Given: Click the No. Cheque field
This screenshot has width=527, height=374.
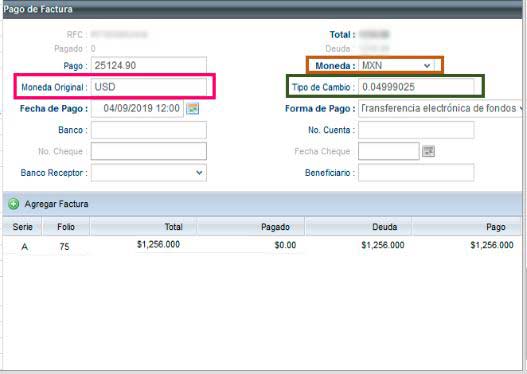Looking at the screenshot, I should coord(149,151).
